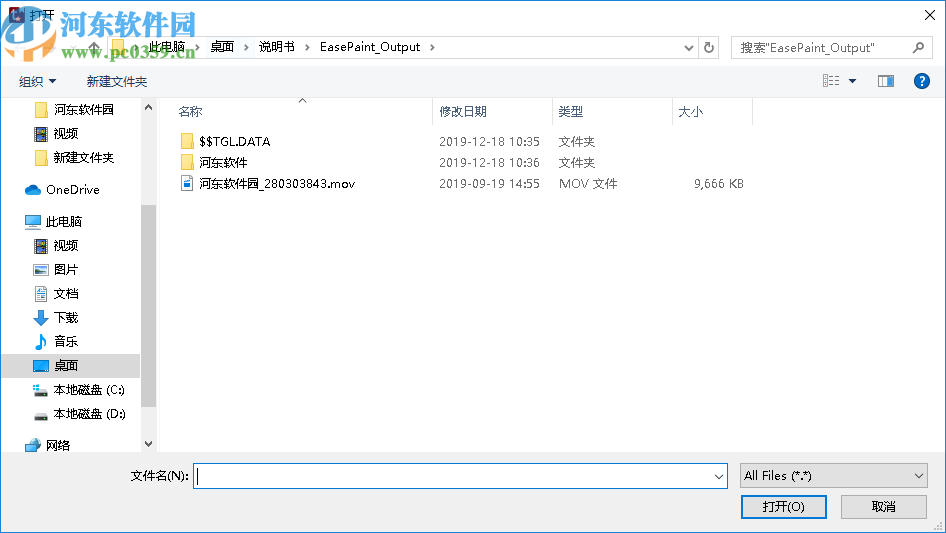
Task: Click the change view layout icon
Action: point(831,81)
